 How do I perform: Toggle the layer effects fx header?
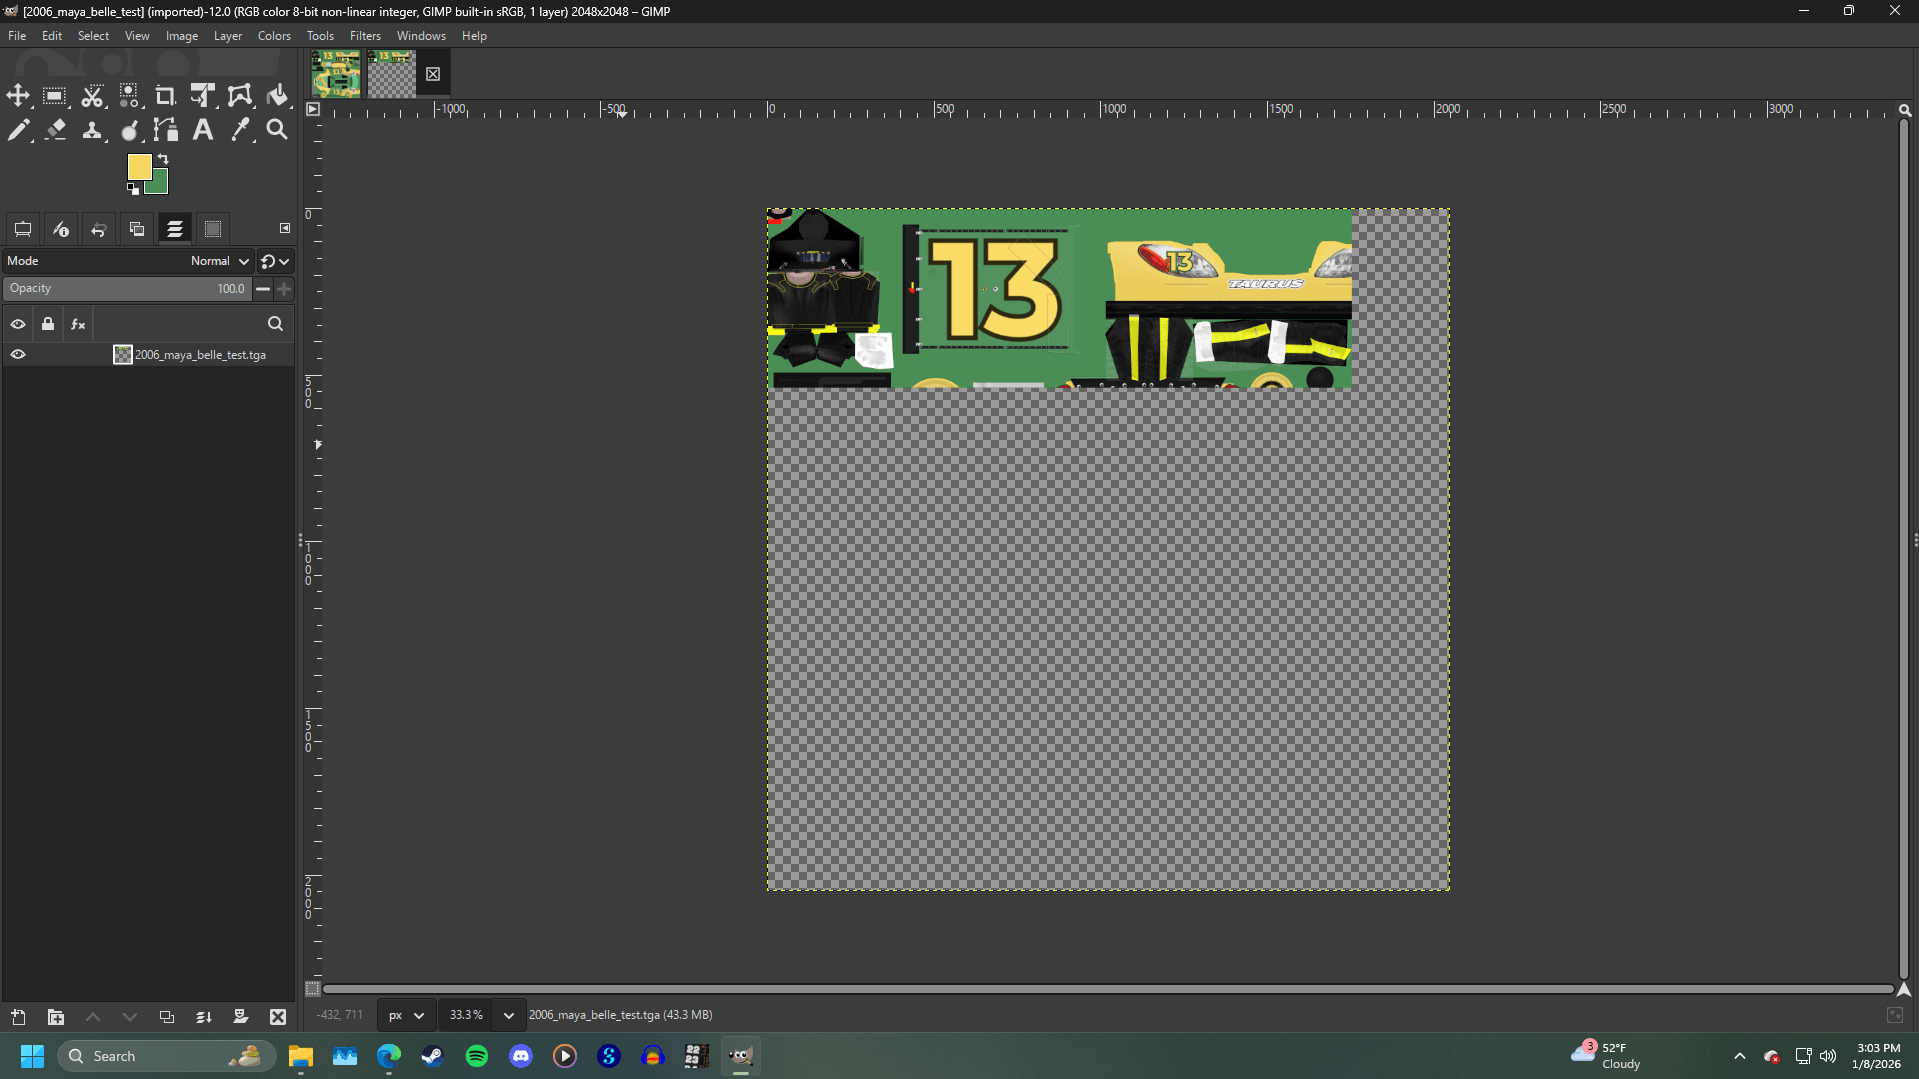78,324
